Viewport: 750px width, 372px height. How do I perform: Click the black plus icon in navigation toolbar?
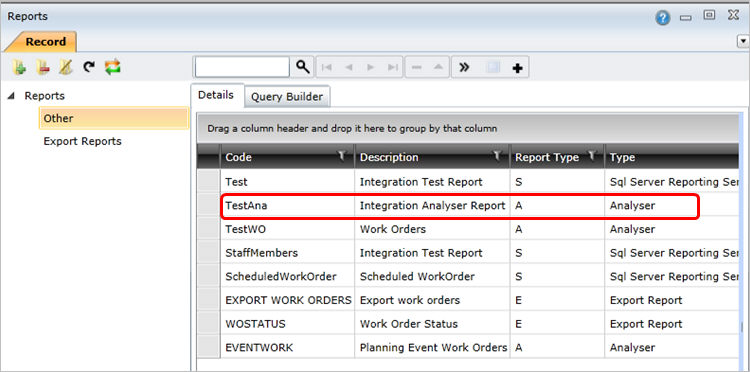(517, 68)
